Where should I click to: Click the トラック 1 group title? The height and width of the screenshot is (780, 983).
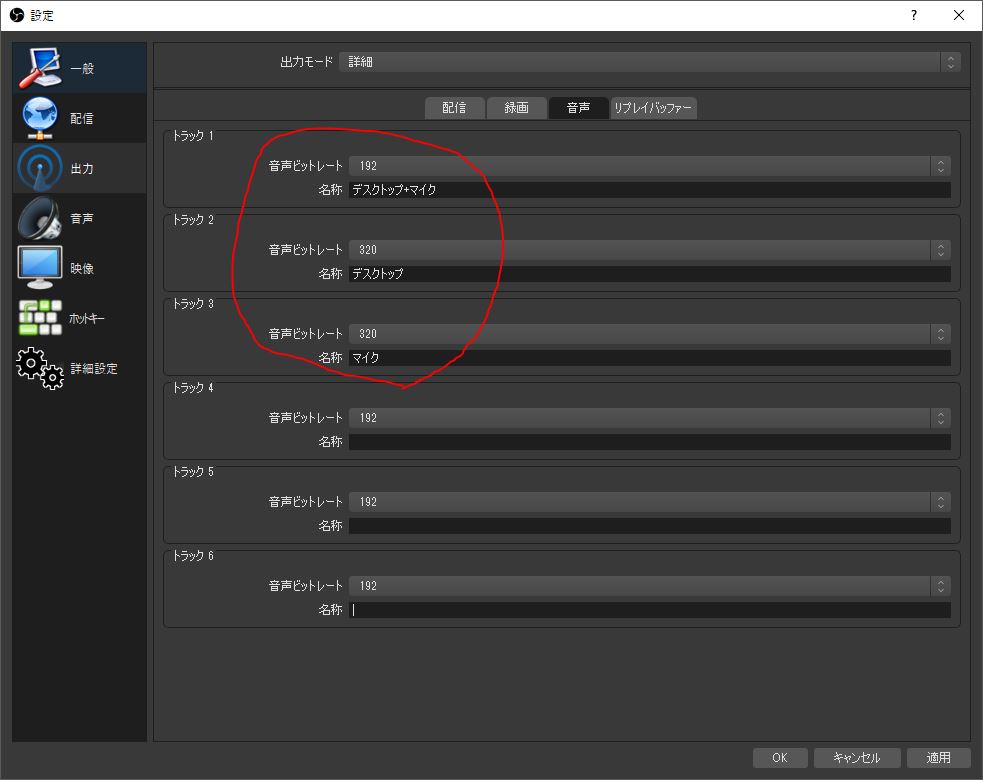click(x=193, y=135)
